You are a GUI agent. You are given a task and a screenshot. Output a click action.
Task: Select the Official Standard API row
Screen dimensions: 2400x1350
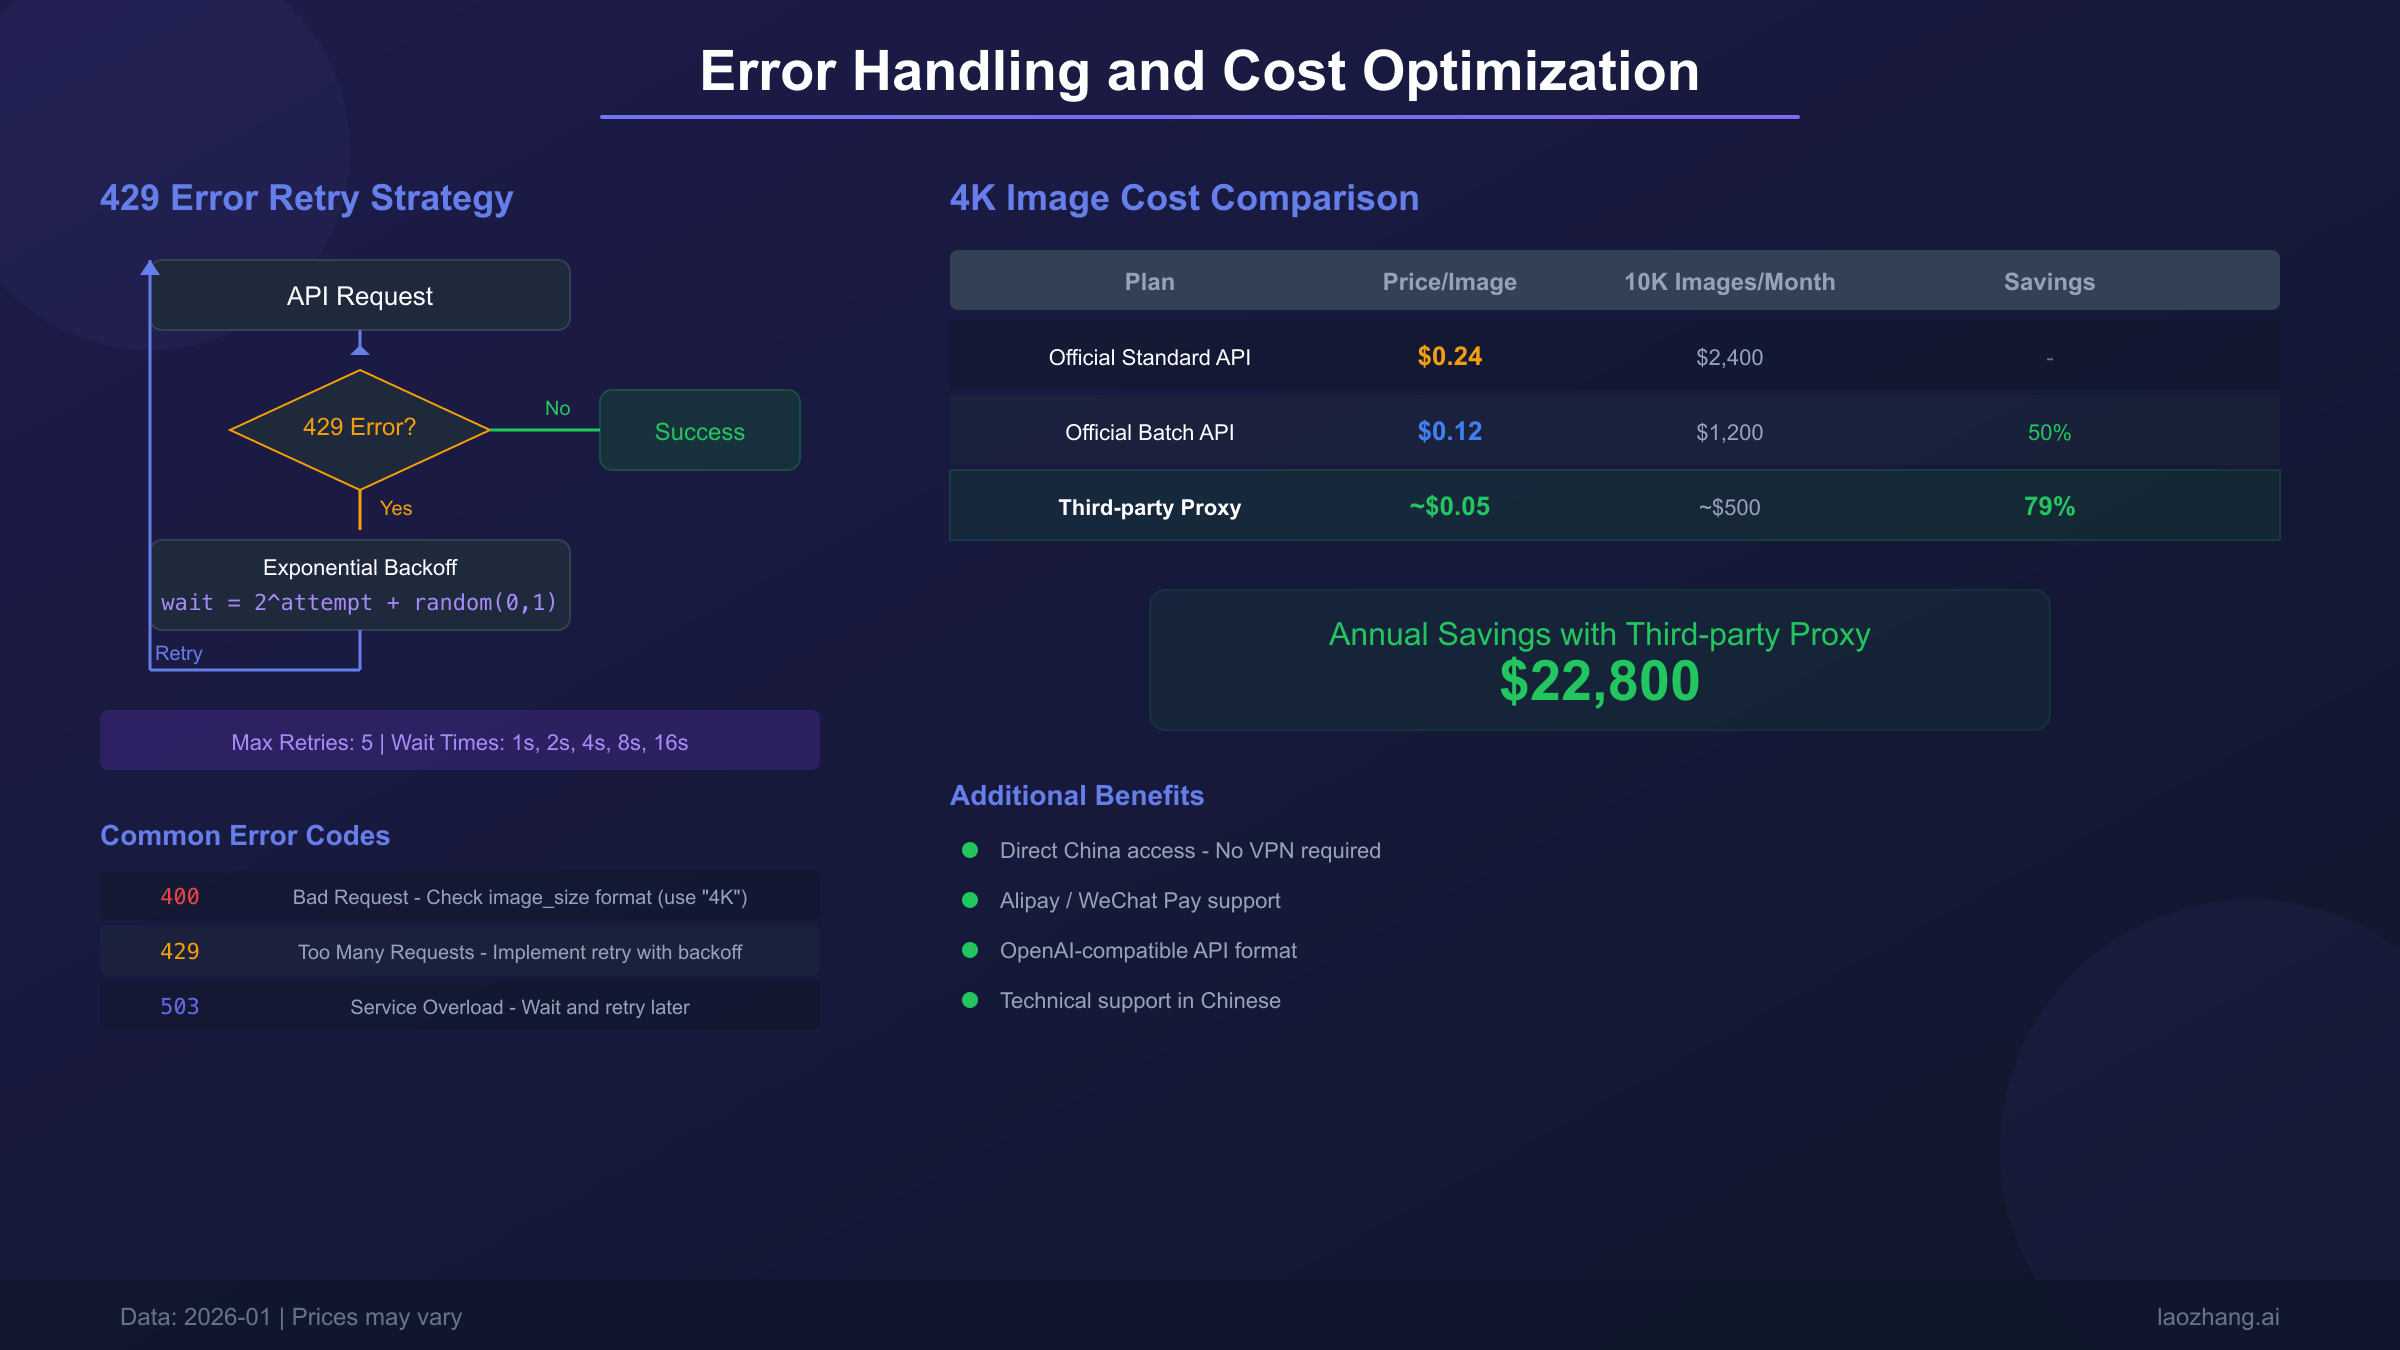1150,357
